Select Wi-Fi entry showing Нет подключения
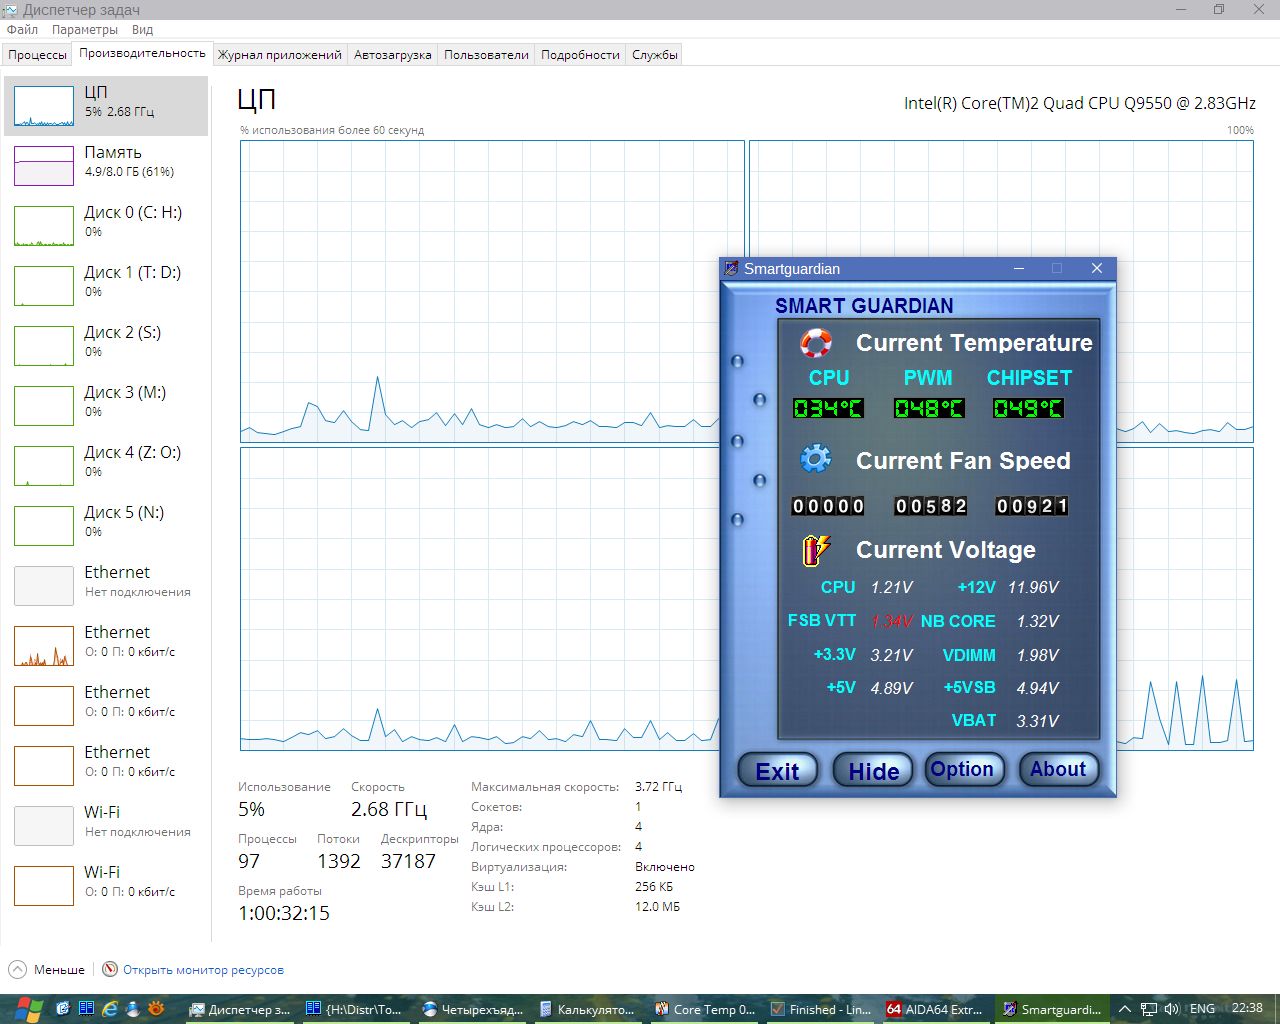The width and height of the screenshot is (1280, 1024). coord(106,826)
